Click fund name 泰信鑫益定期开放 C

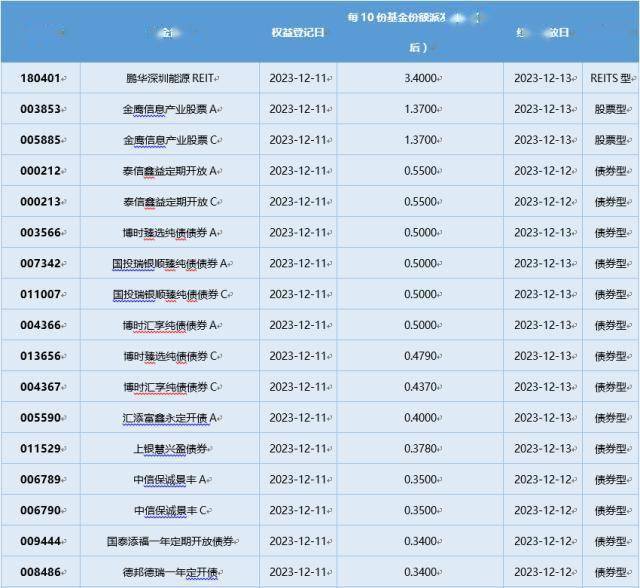point(171,202)
